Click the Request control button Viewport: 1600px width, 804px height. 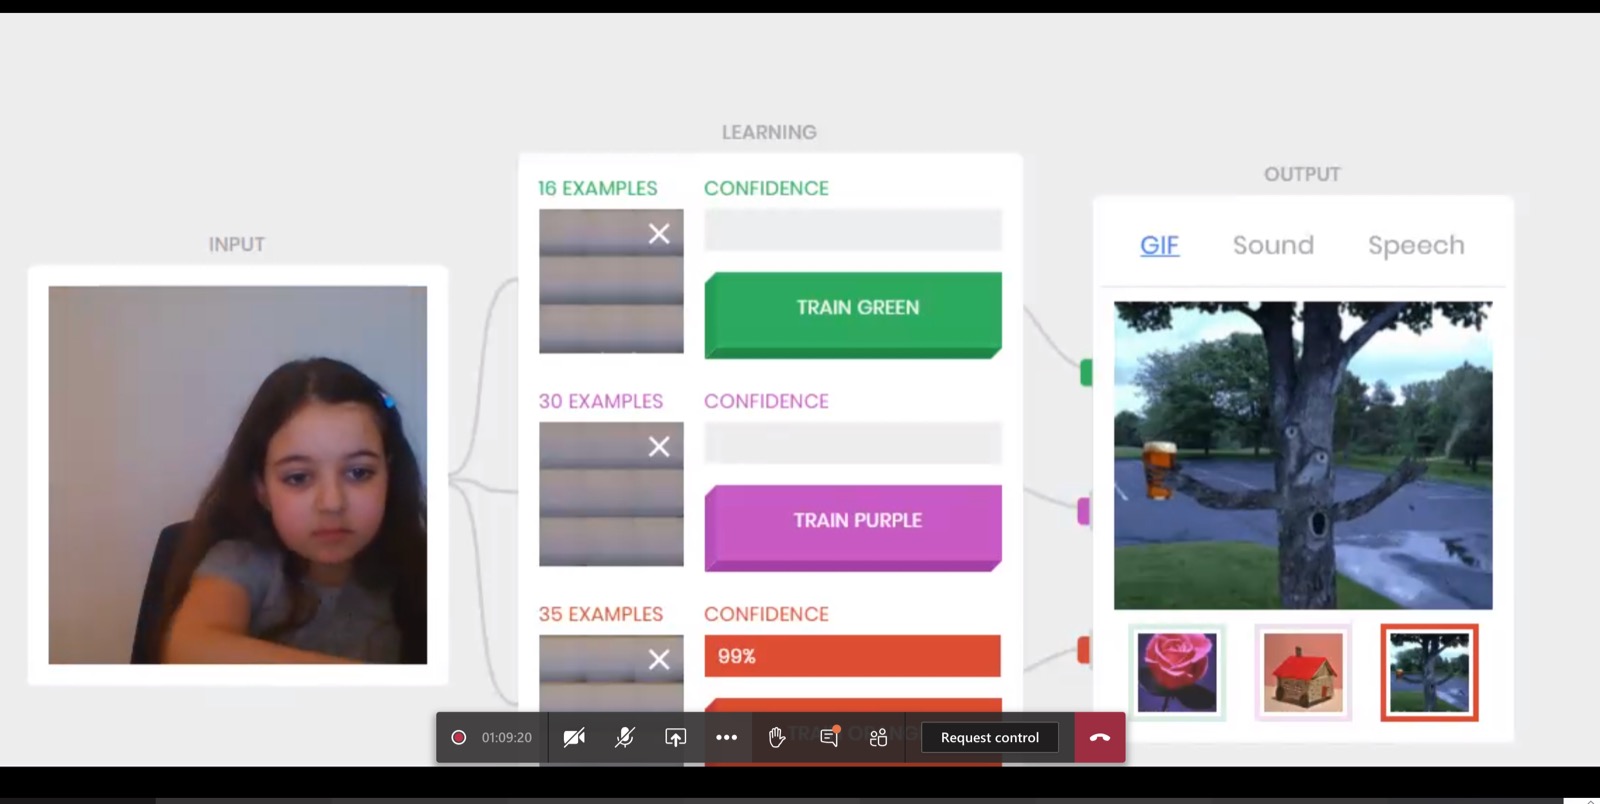click(x=990, y=738)
